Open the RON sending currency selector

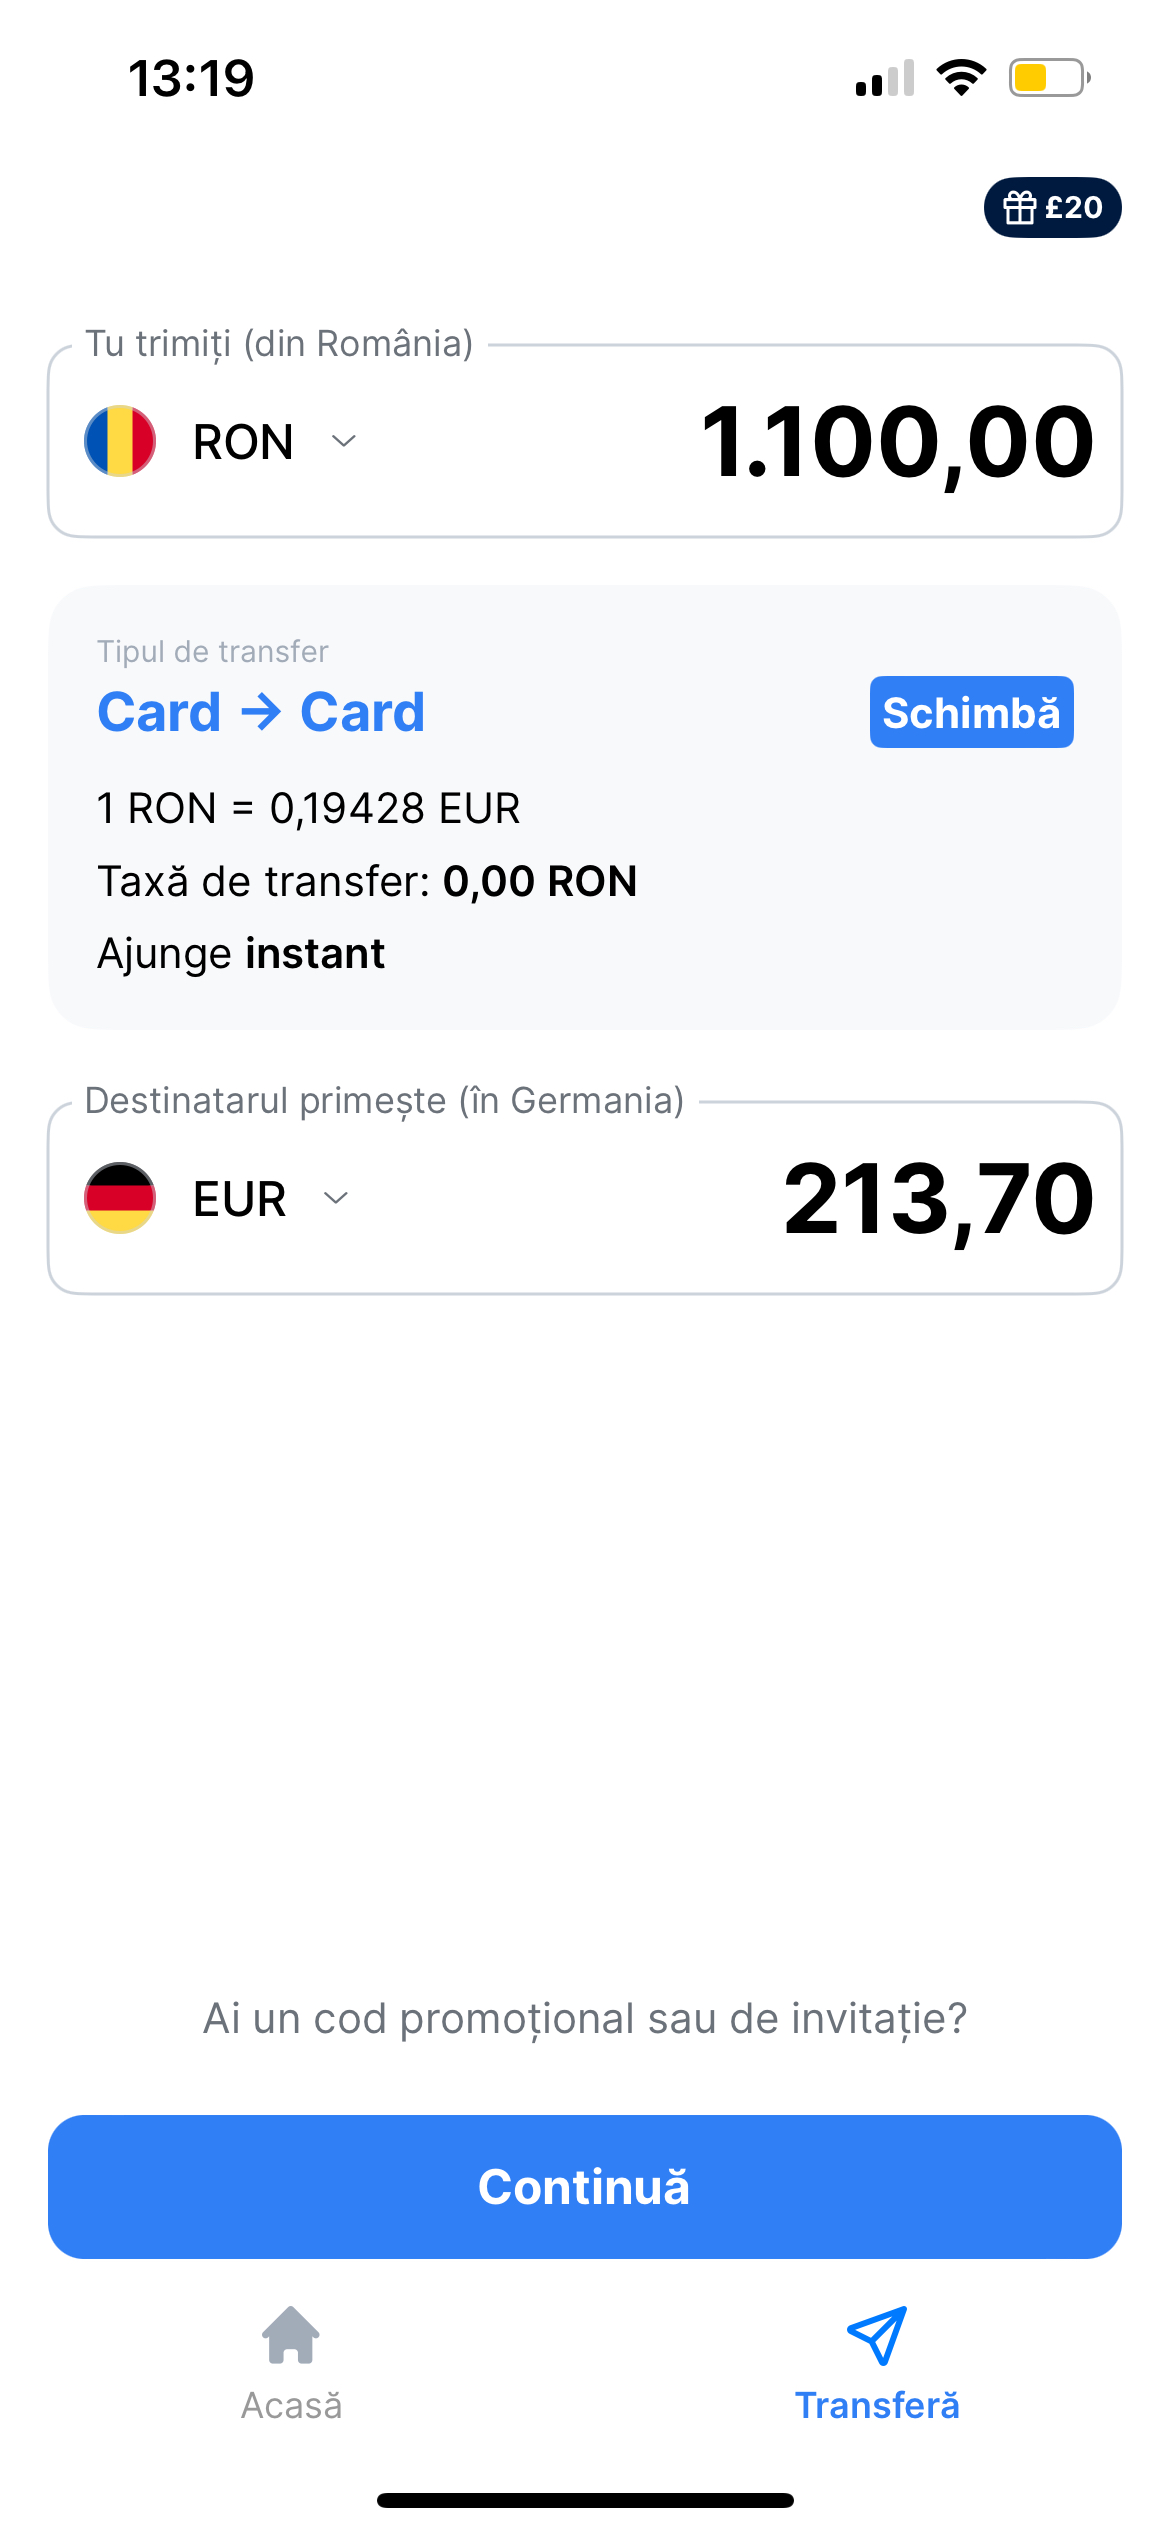point(243,441)
